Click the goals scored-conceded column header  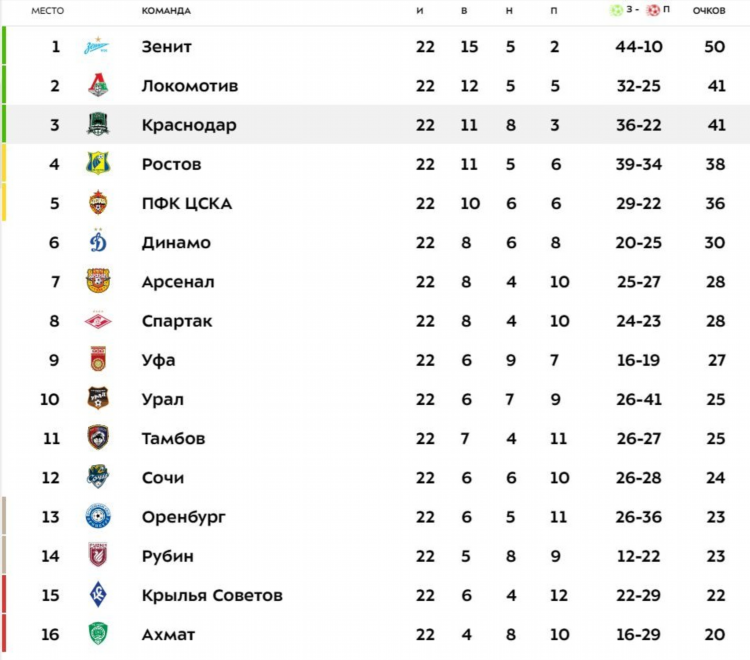pos(640,10)
